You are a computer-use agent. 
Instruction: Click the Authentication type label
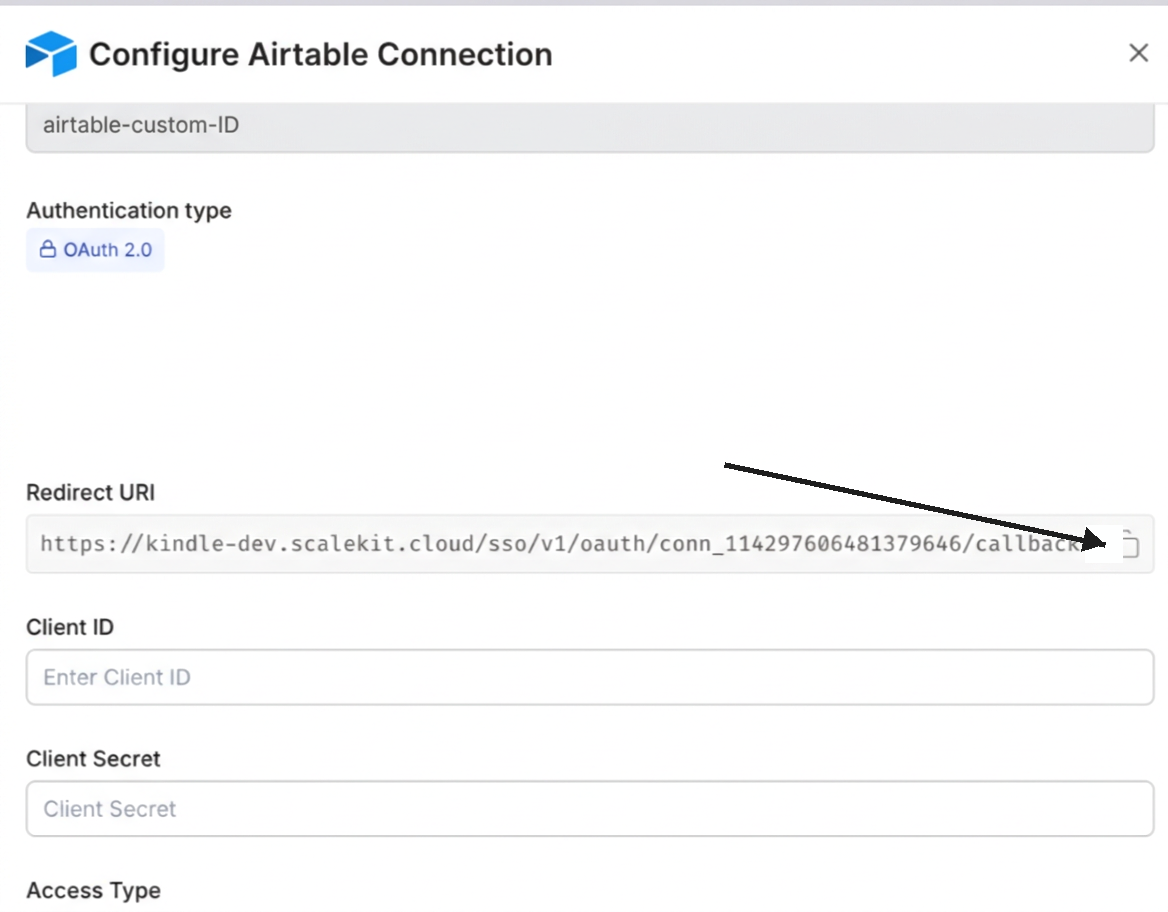point(129,211)
